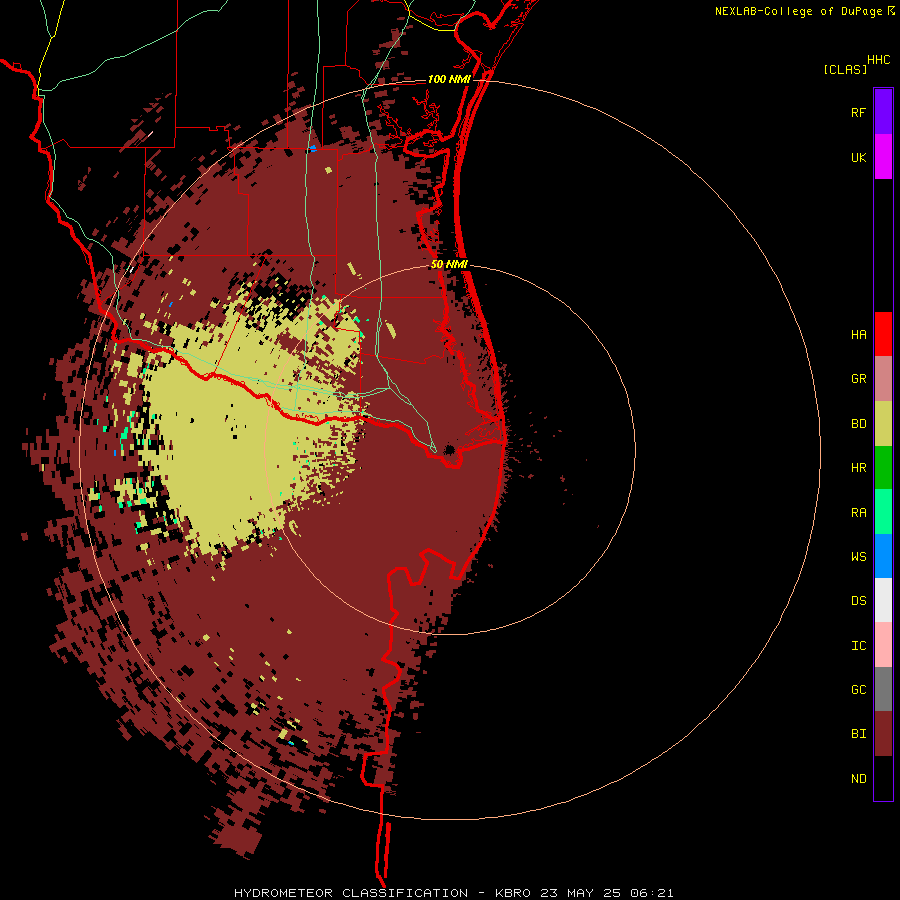Click the [CLAS] units label
Viewport: 900px width, 900px height.
(x=845, y=69)
